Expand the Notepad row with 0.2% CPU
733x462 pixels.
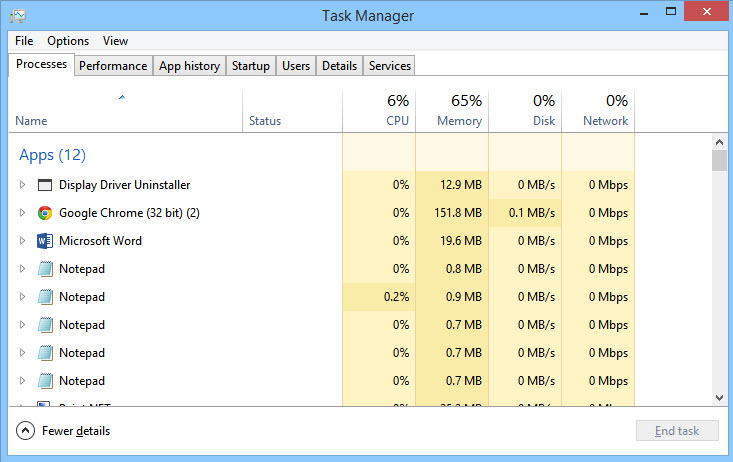(x=22, y=297)
